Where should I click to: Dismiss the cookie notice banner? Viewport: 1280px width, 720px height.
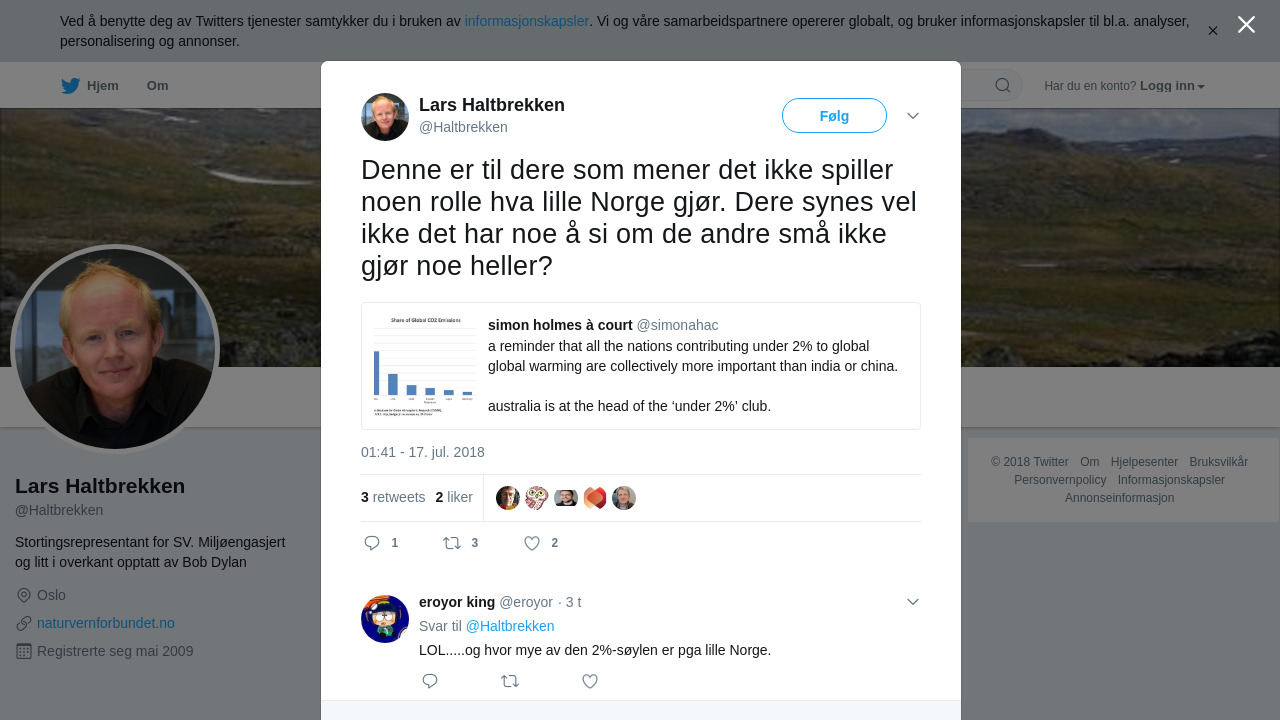(1212, 31)
